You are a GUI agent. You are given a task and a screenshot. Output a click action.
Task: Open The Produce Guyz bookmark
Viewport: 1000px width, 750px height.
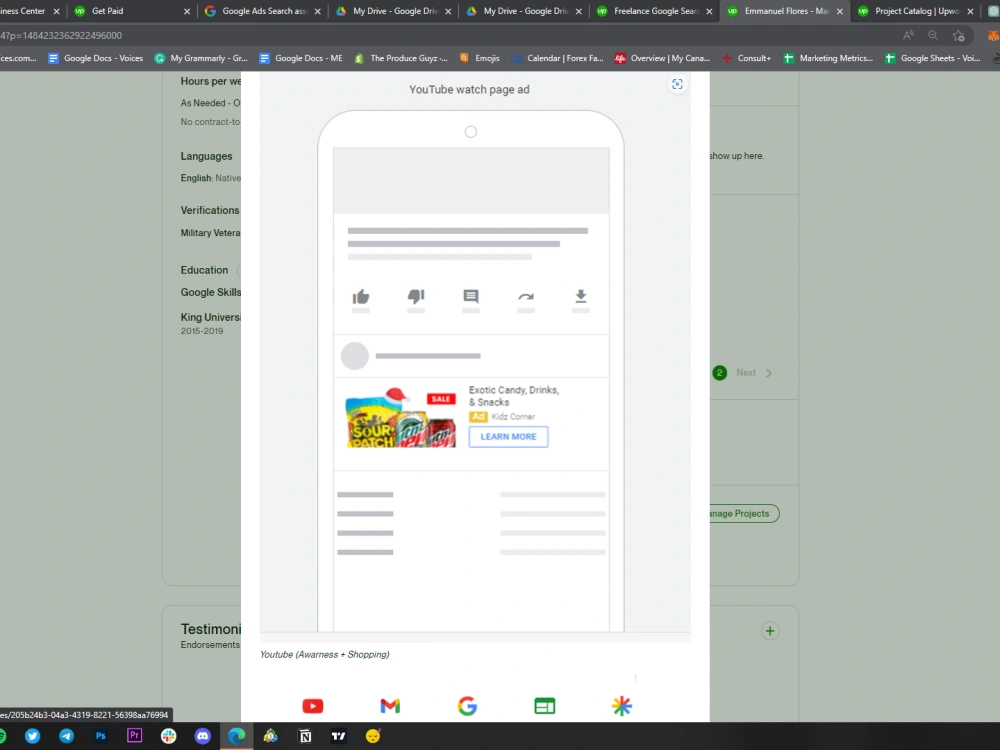coord(401,58)
